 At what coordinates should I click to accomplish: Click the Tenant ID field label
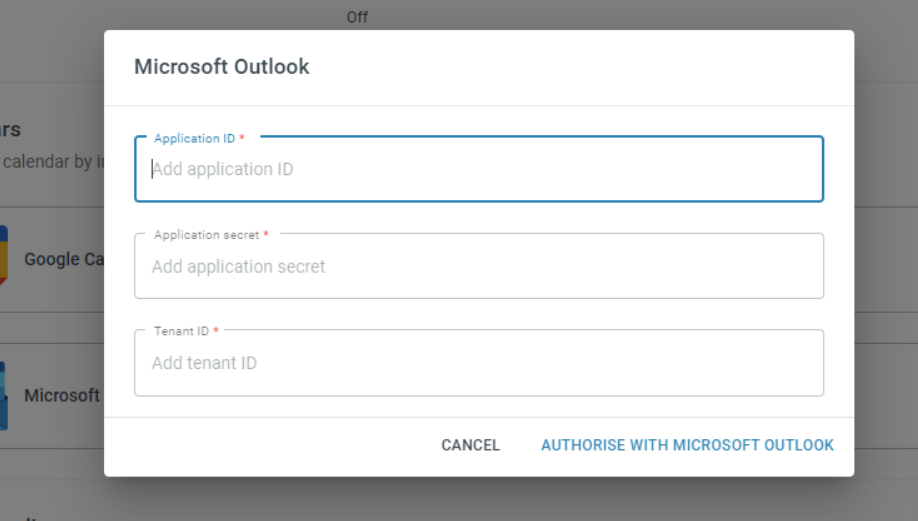[x=181, y=331]
